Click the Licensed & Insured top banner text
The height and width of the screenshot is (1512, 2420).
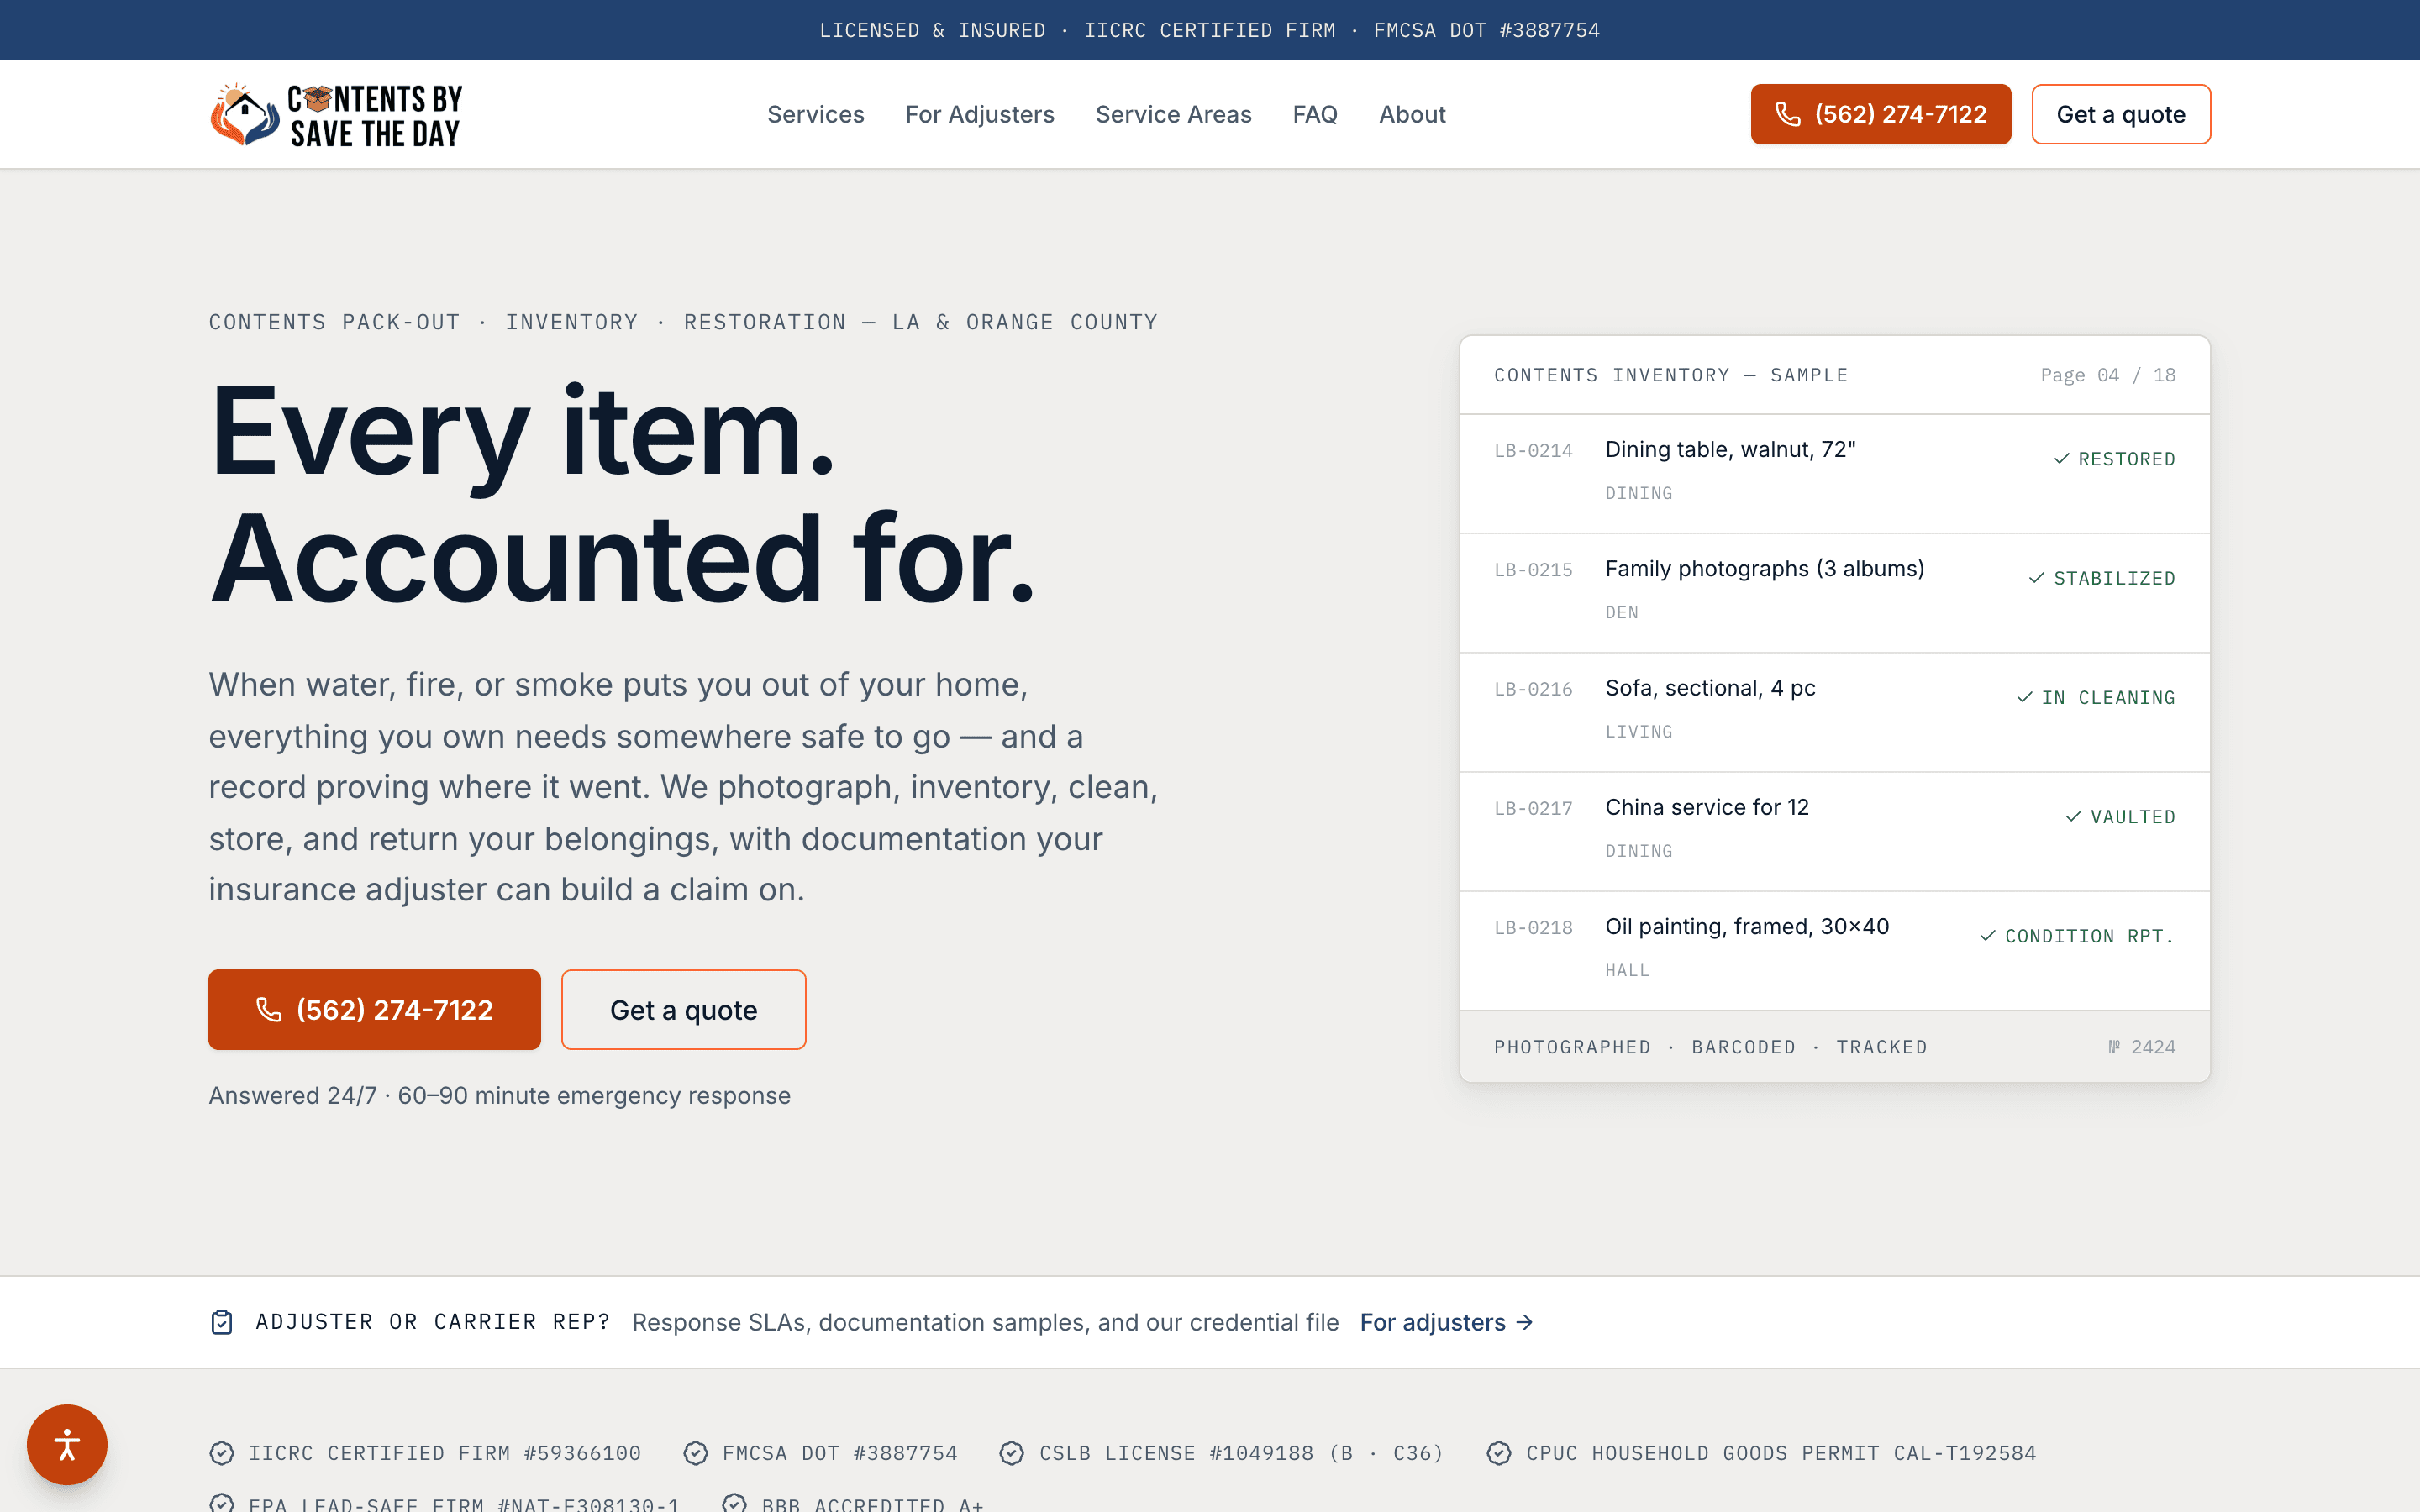coord(932,30)
